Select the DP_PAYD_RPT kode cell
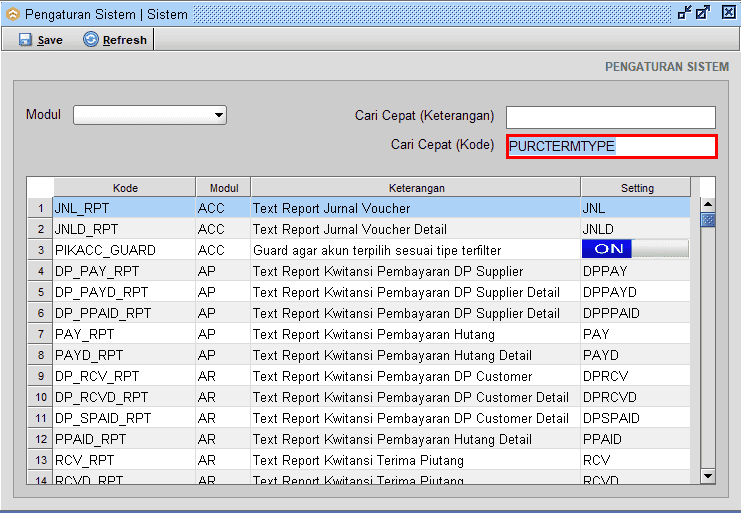The image size is (741, 513). (124, 292)
